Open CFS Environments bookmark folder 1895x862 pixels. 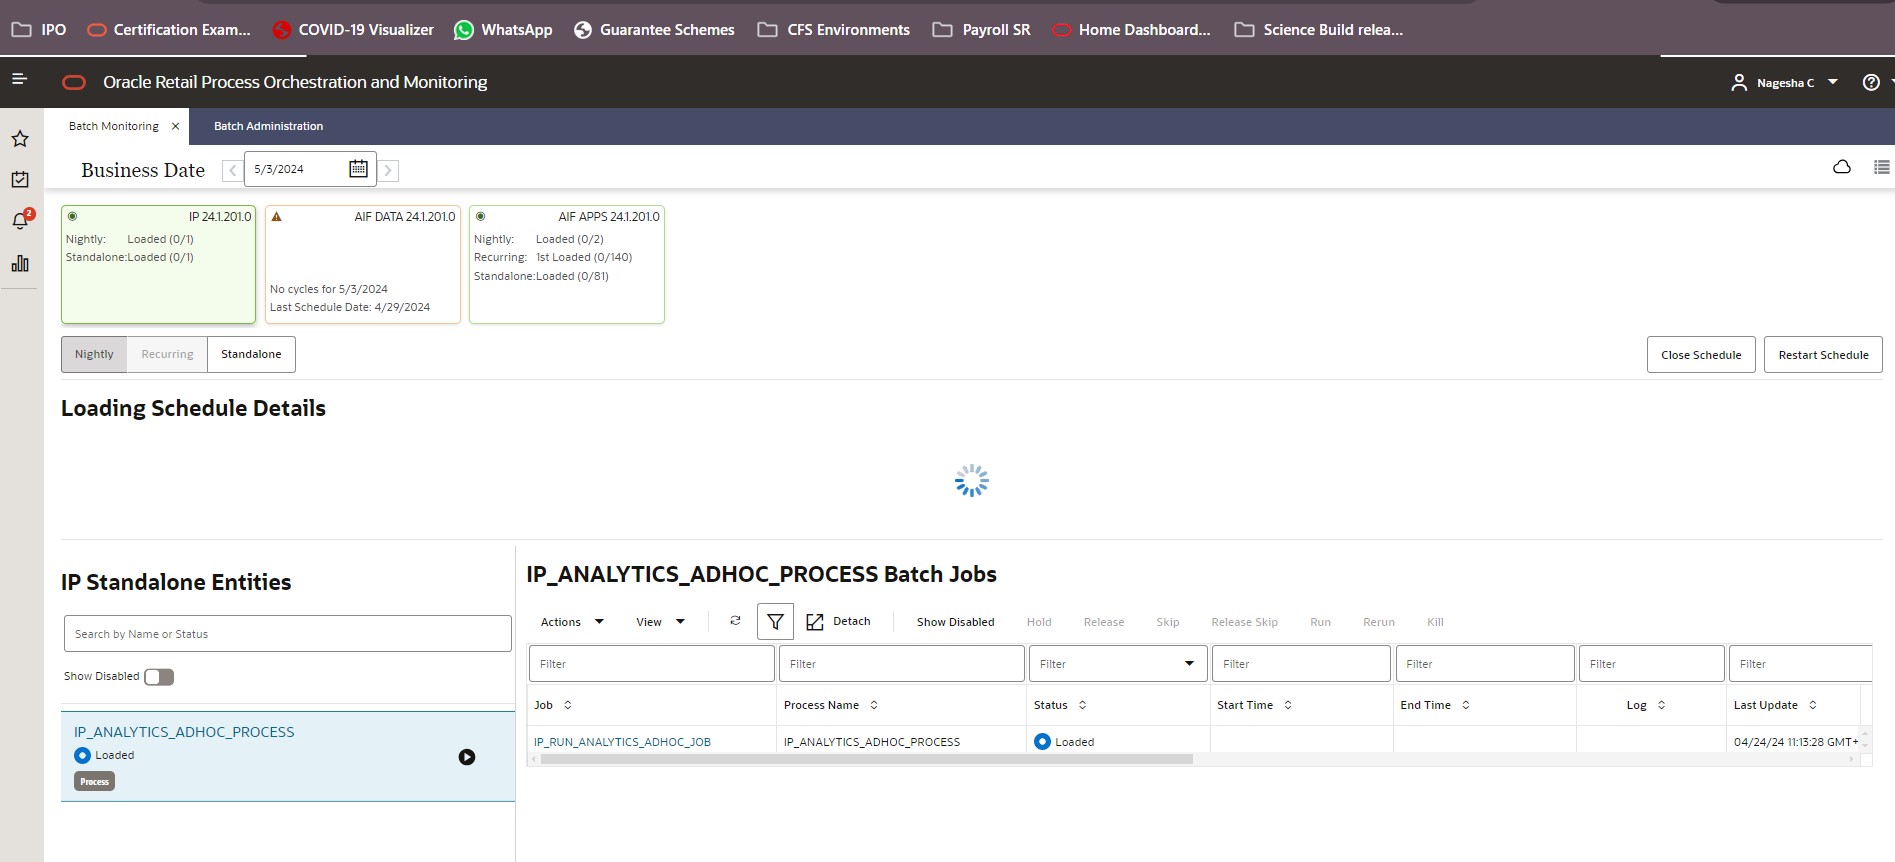pyautogui.click(x=834, y=30)
